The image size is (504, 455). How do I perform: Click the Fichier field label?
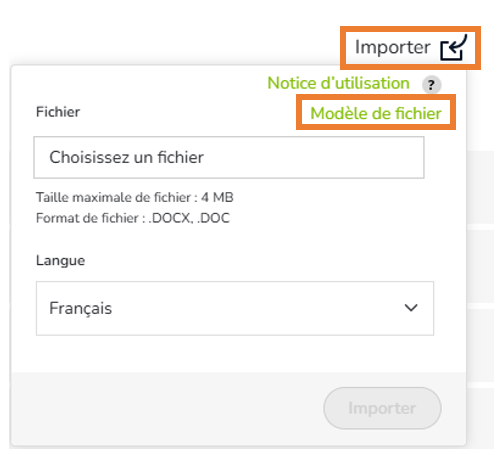tap(58, 112)
